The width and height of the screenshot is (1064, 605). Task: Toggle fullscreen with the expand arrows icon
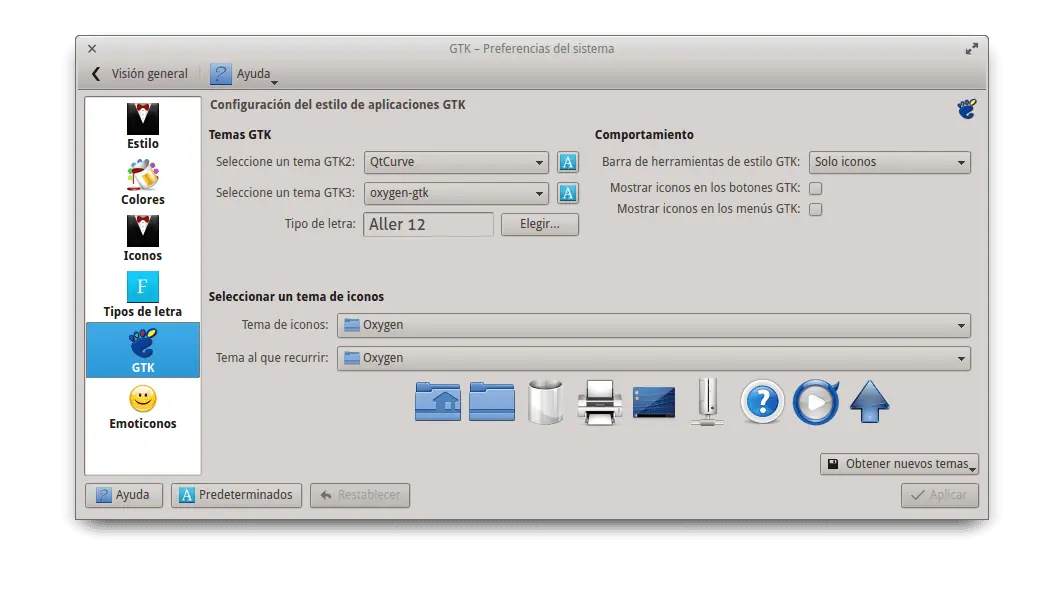click(x=972, y=49)
